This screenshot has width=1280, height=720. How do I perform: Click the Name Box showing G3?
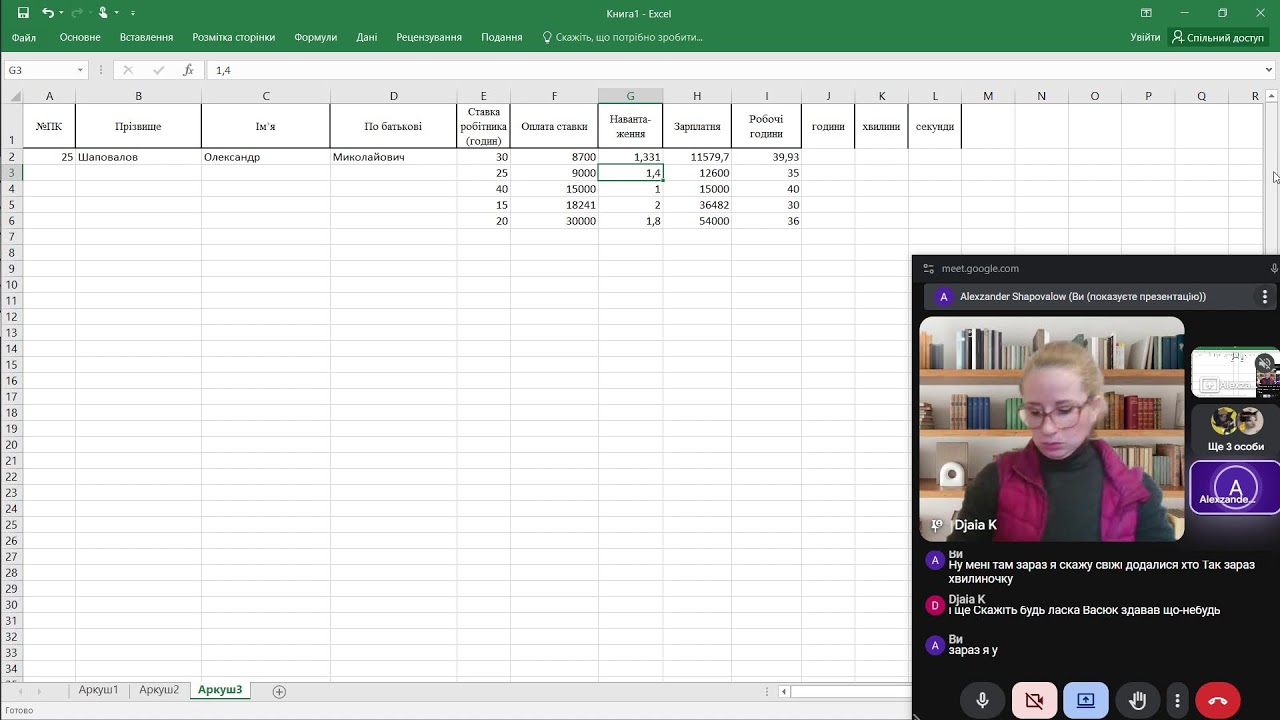click(x=39, y=70)
